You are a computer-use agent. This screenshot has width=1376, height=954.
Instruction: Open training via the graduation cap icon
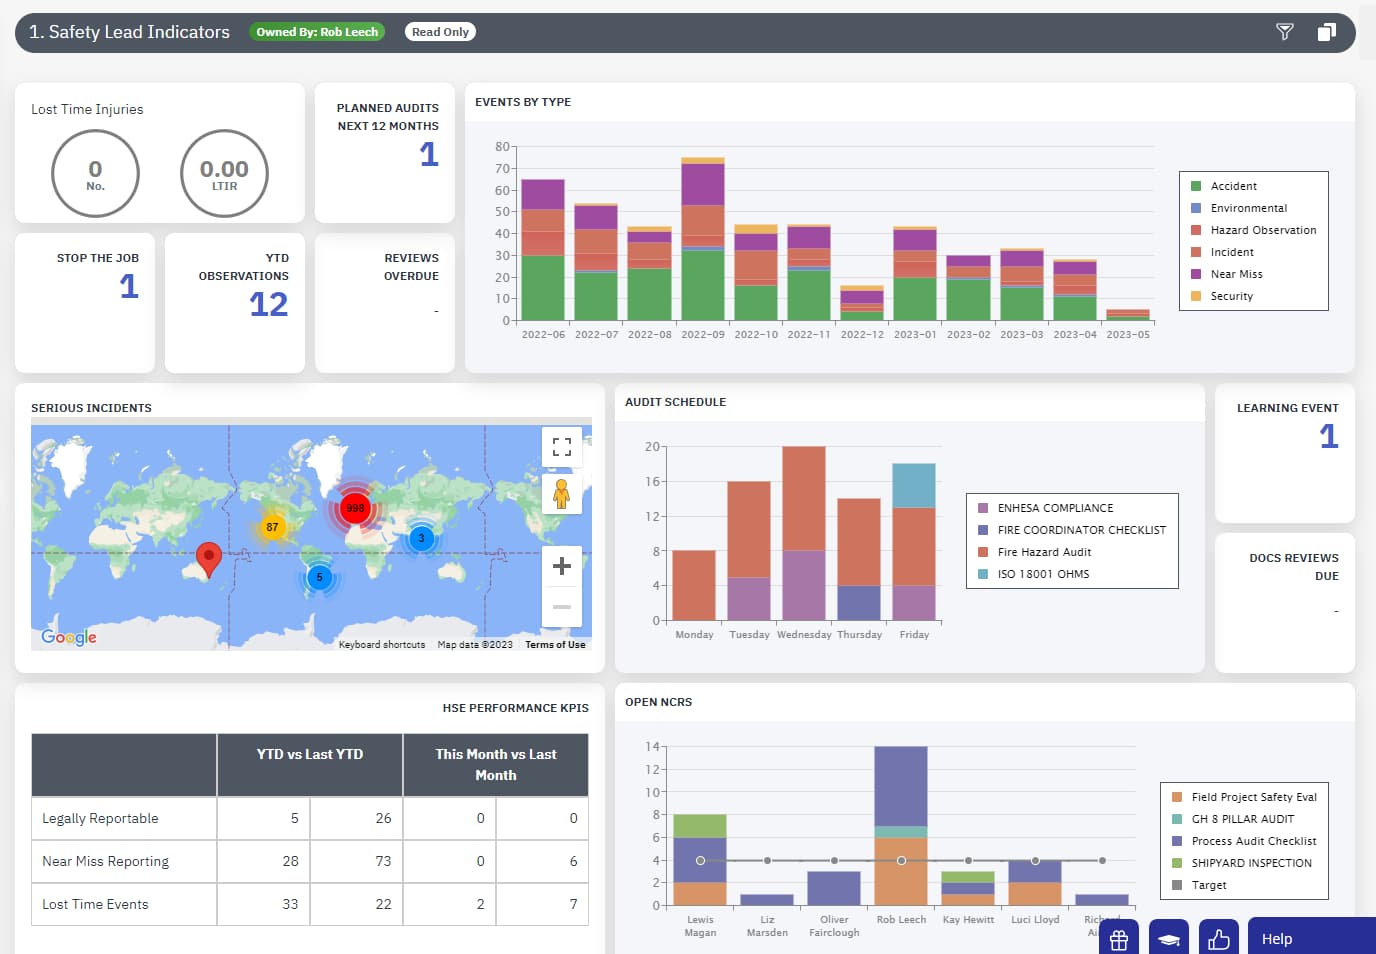pyautogui.click(x=1168, y=938)
